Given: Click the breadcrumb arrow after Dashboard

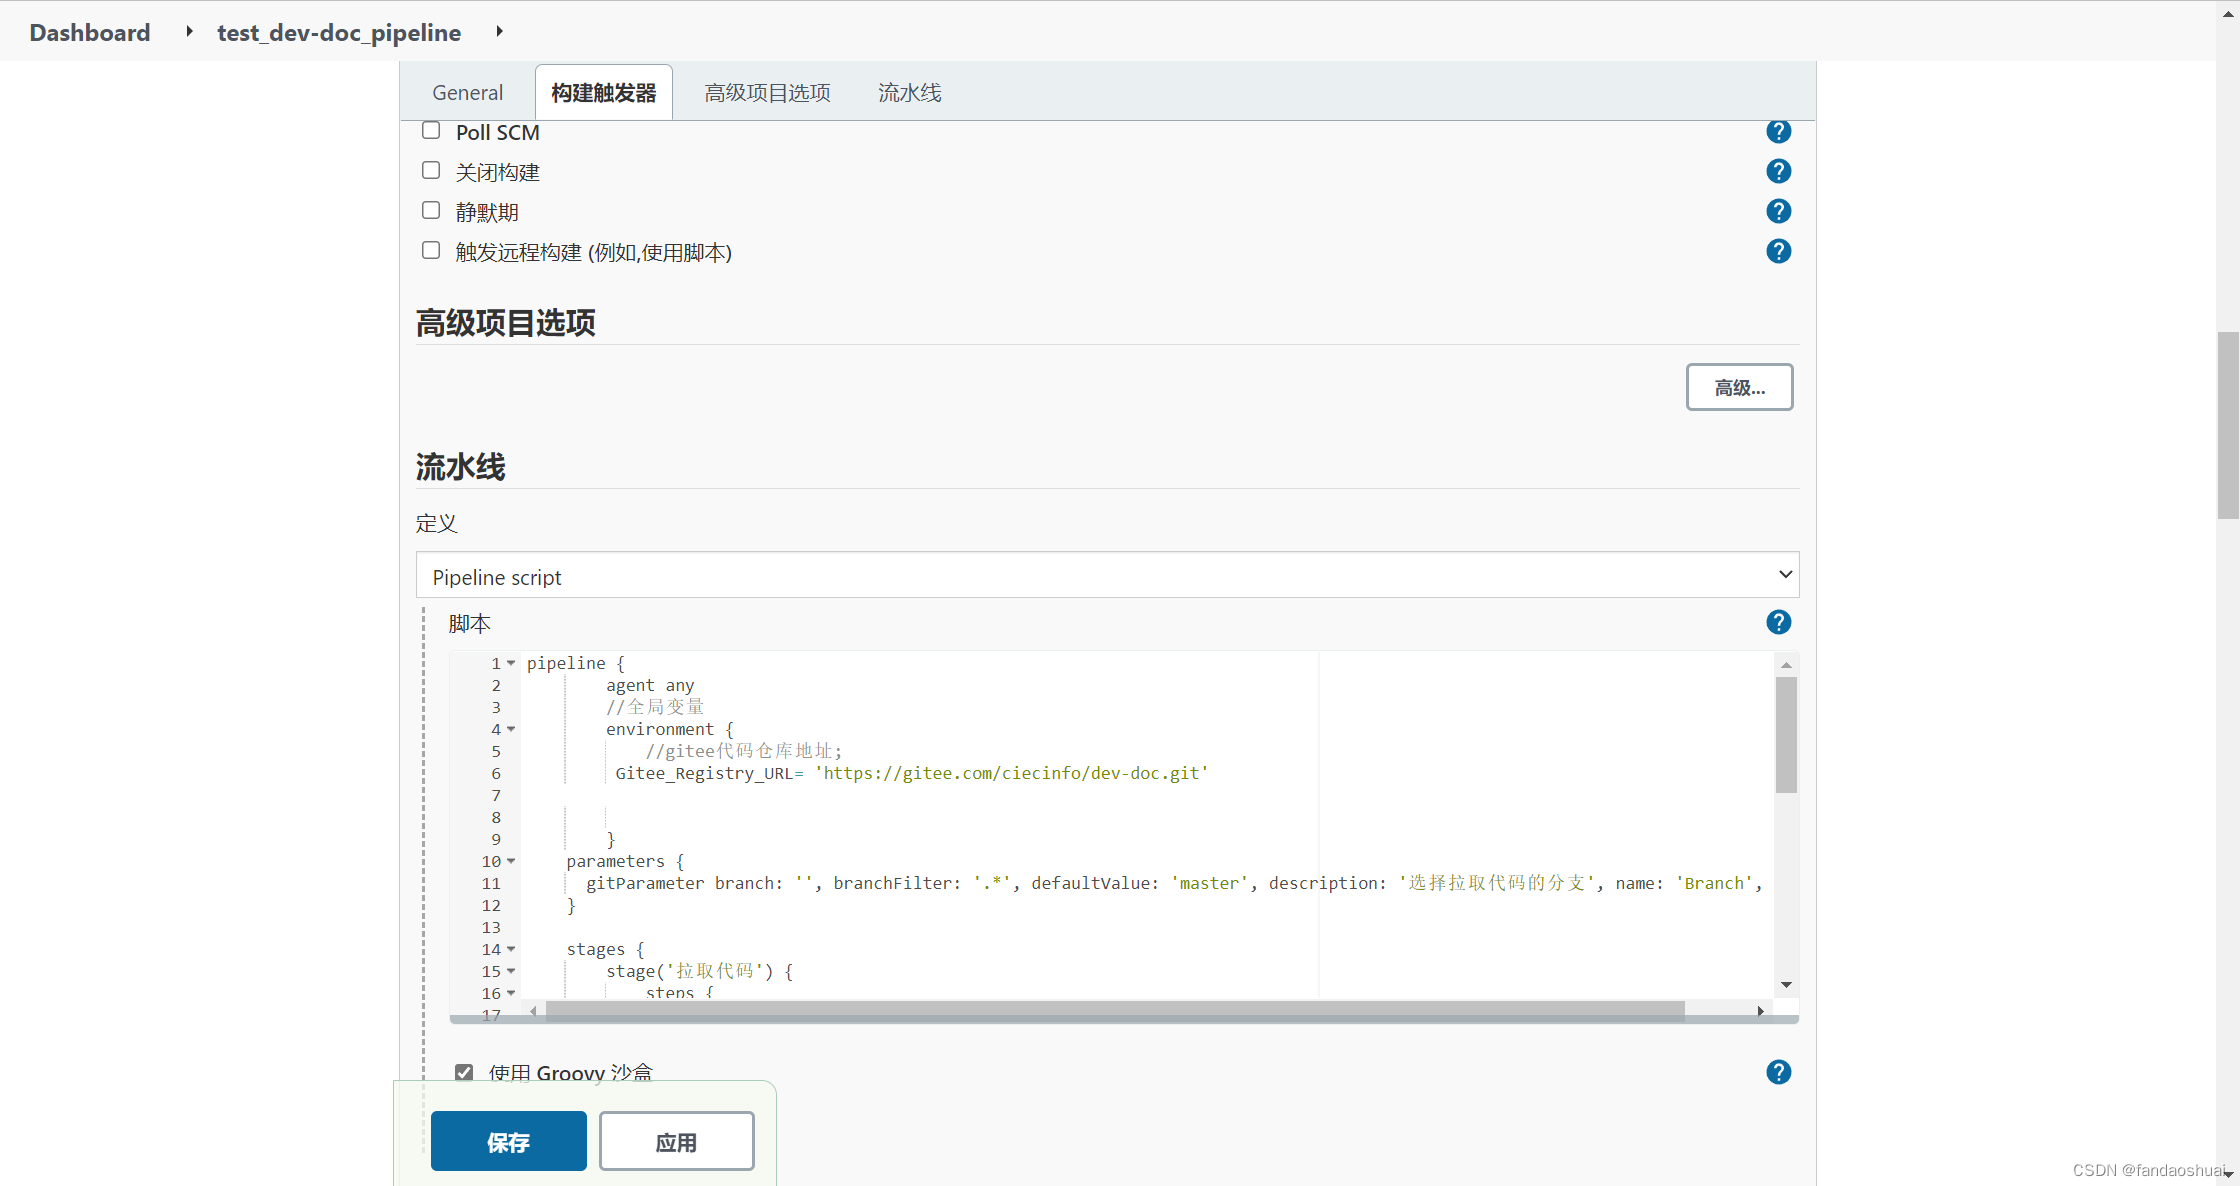Looking at the screenshot, I should coord(188,31).
